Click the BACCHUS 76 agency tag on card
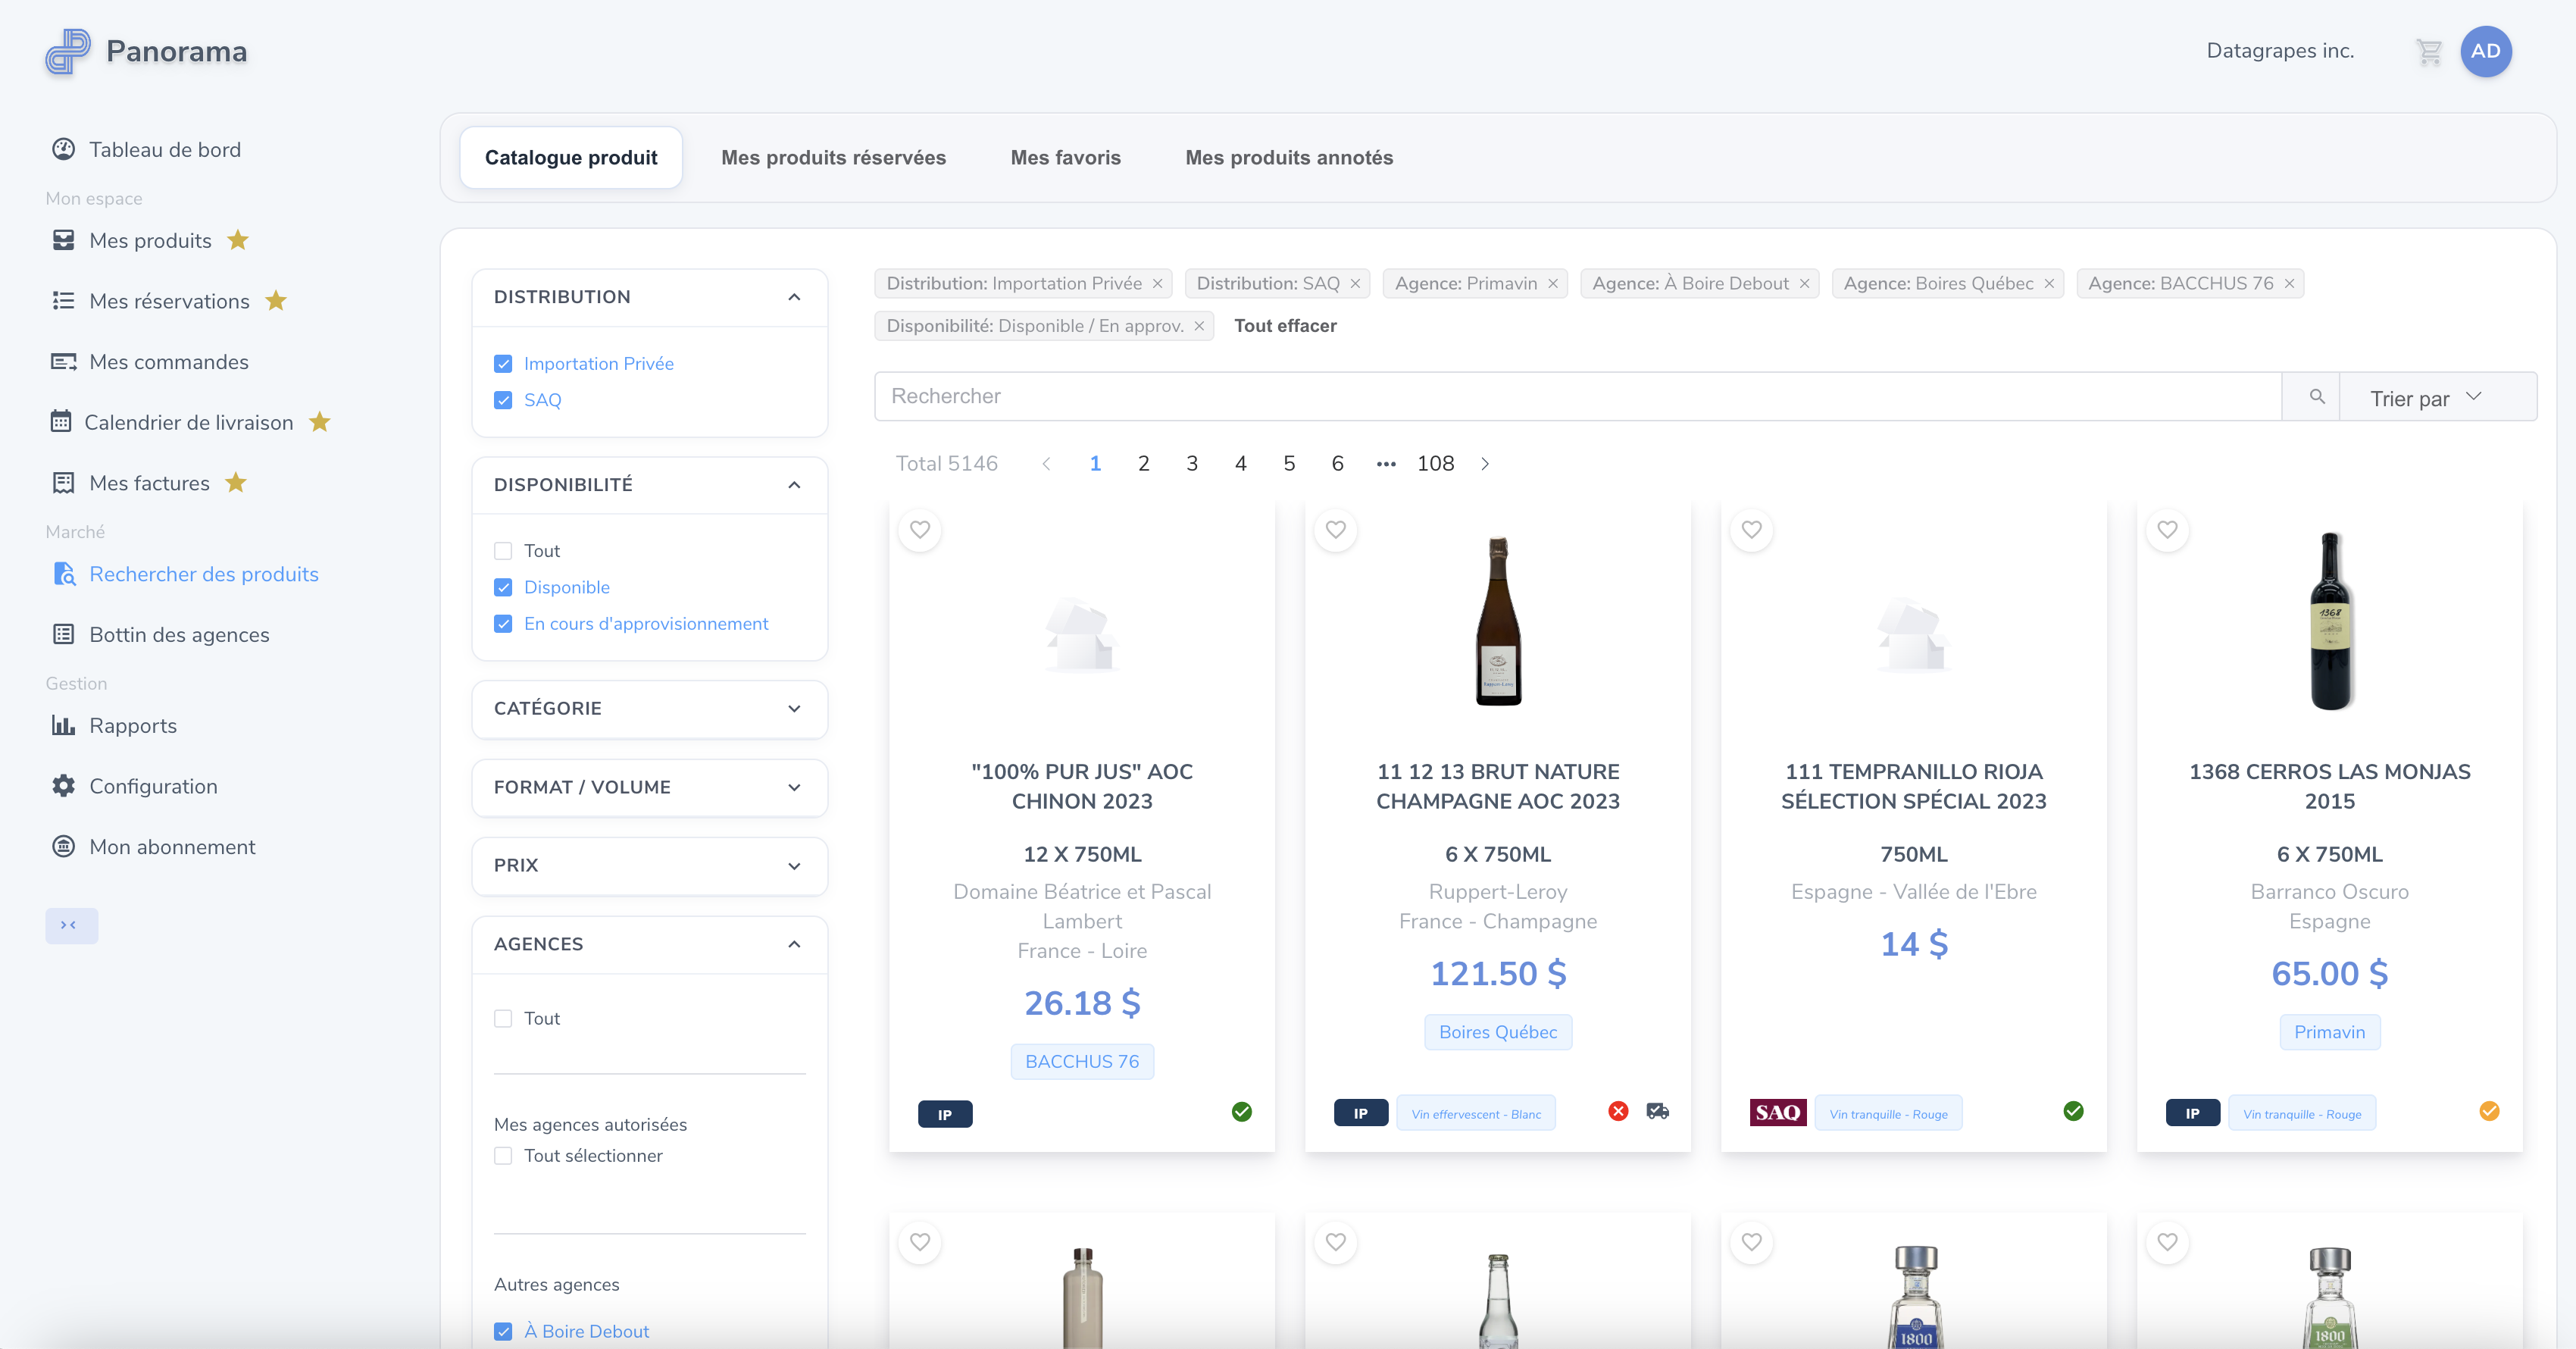Image resolution: width=2576 pixels, height=1349 pixels. pyautogui.click(x=1082, y=1062)
